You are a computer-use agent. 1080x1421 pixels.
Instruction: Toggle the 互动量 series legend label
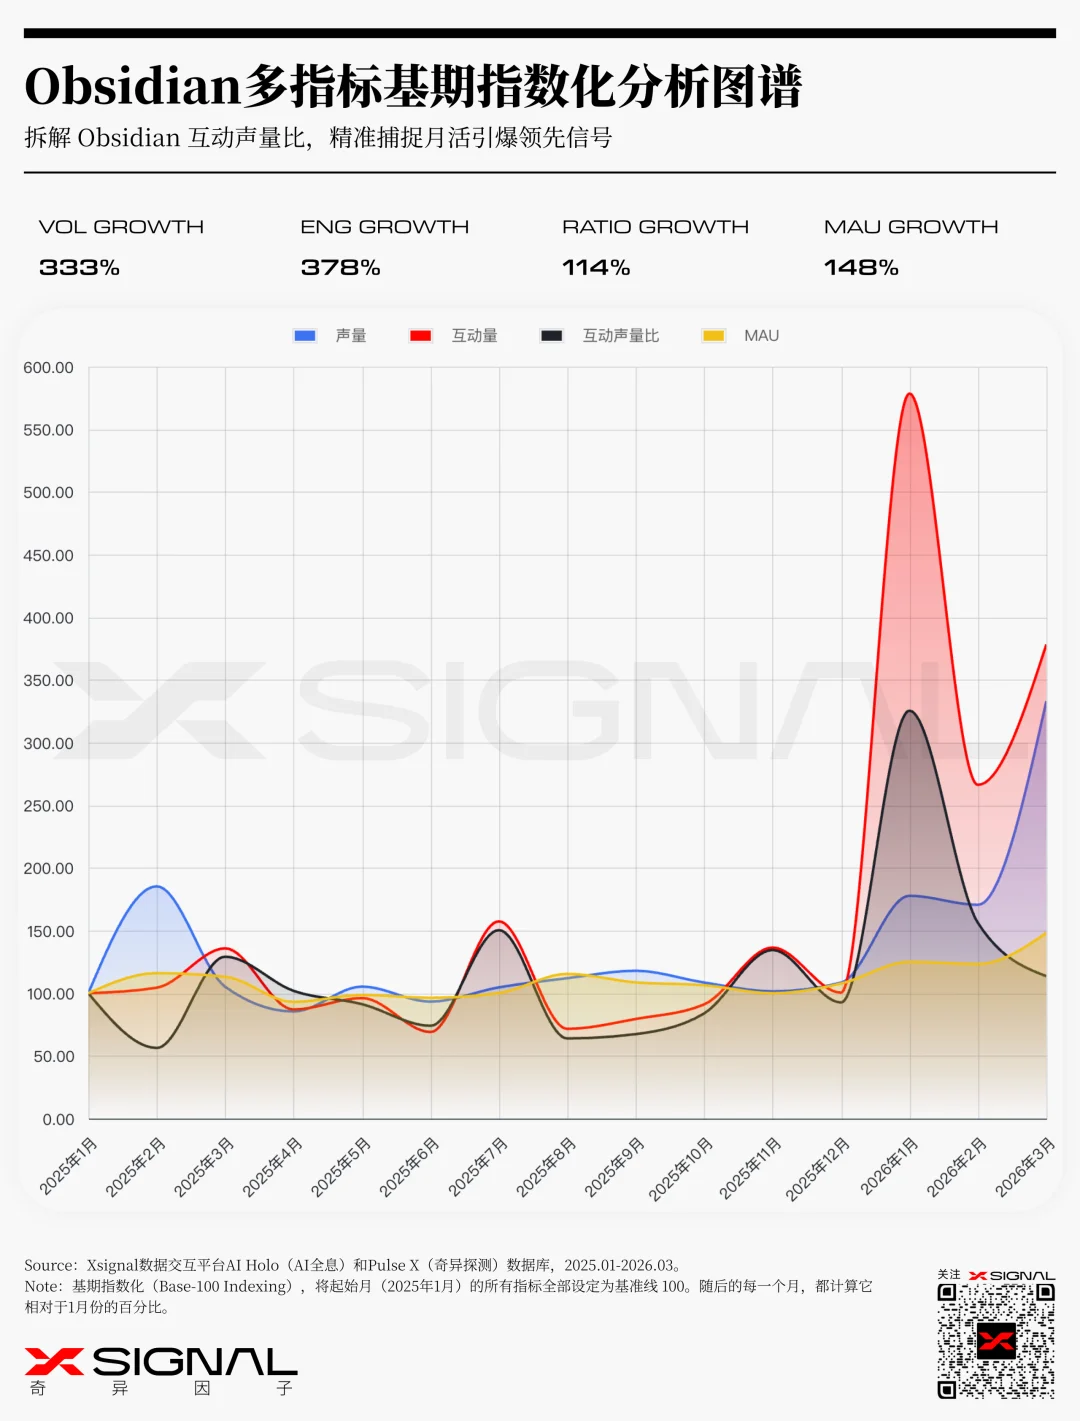click(474, 336)
